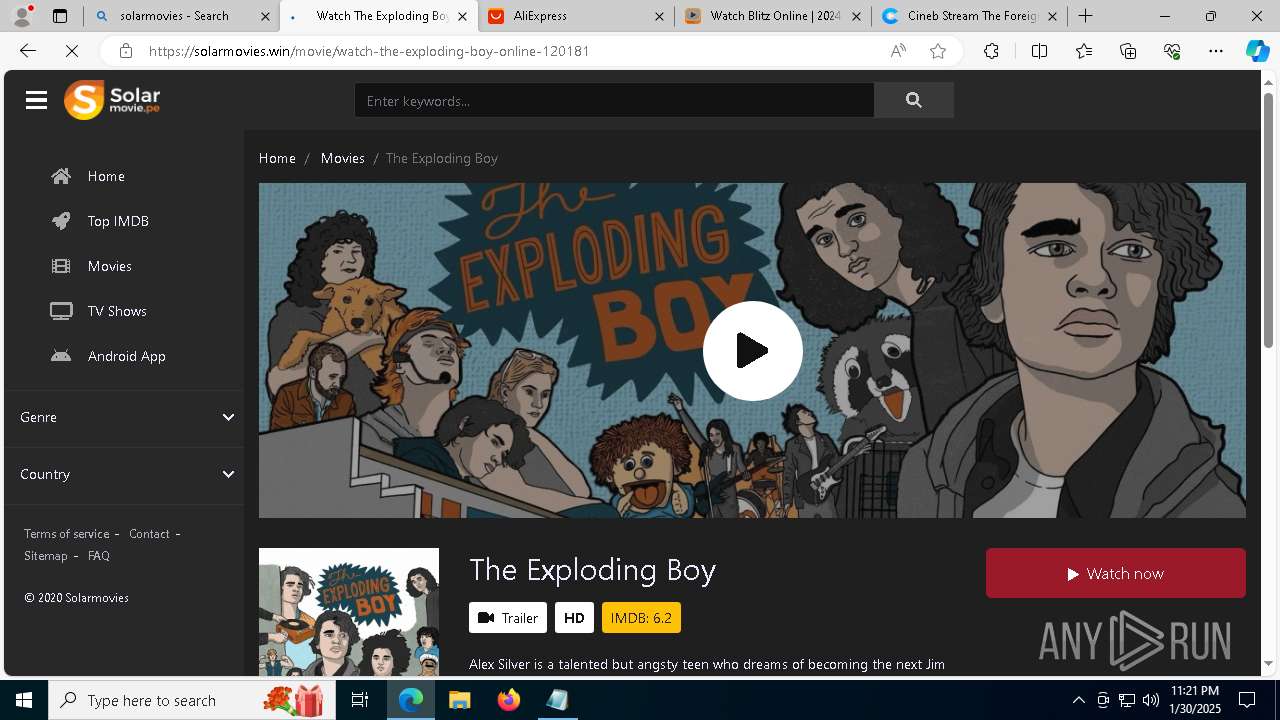Viewport: 1280px width, 720px height.
Task: Open Split screen icon
Action: tap(1039, 51)
